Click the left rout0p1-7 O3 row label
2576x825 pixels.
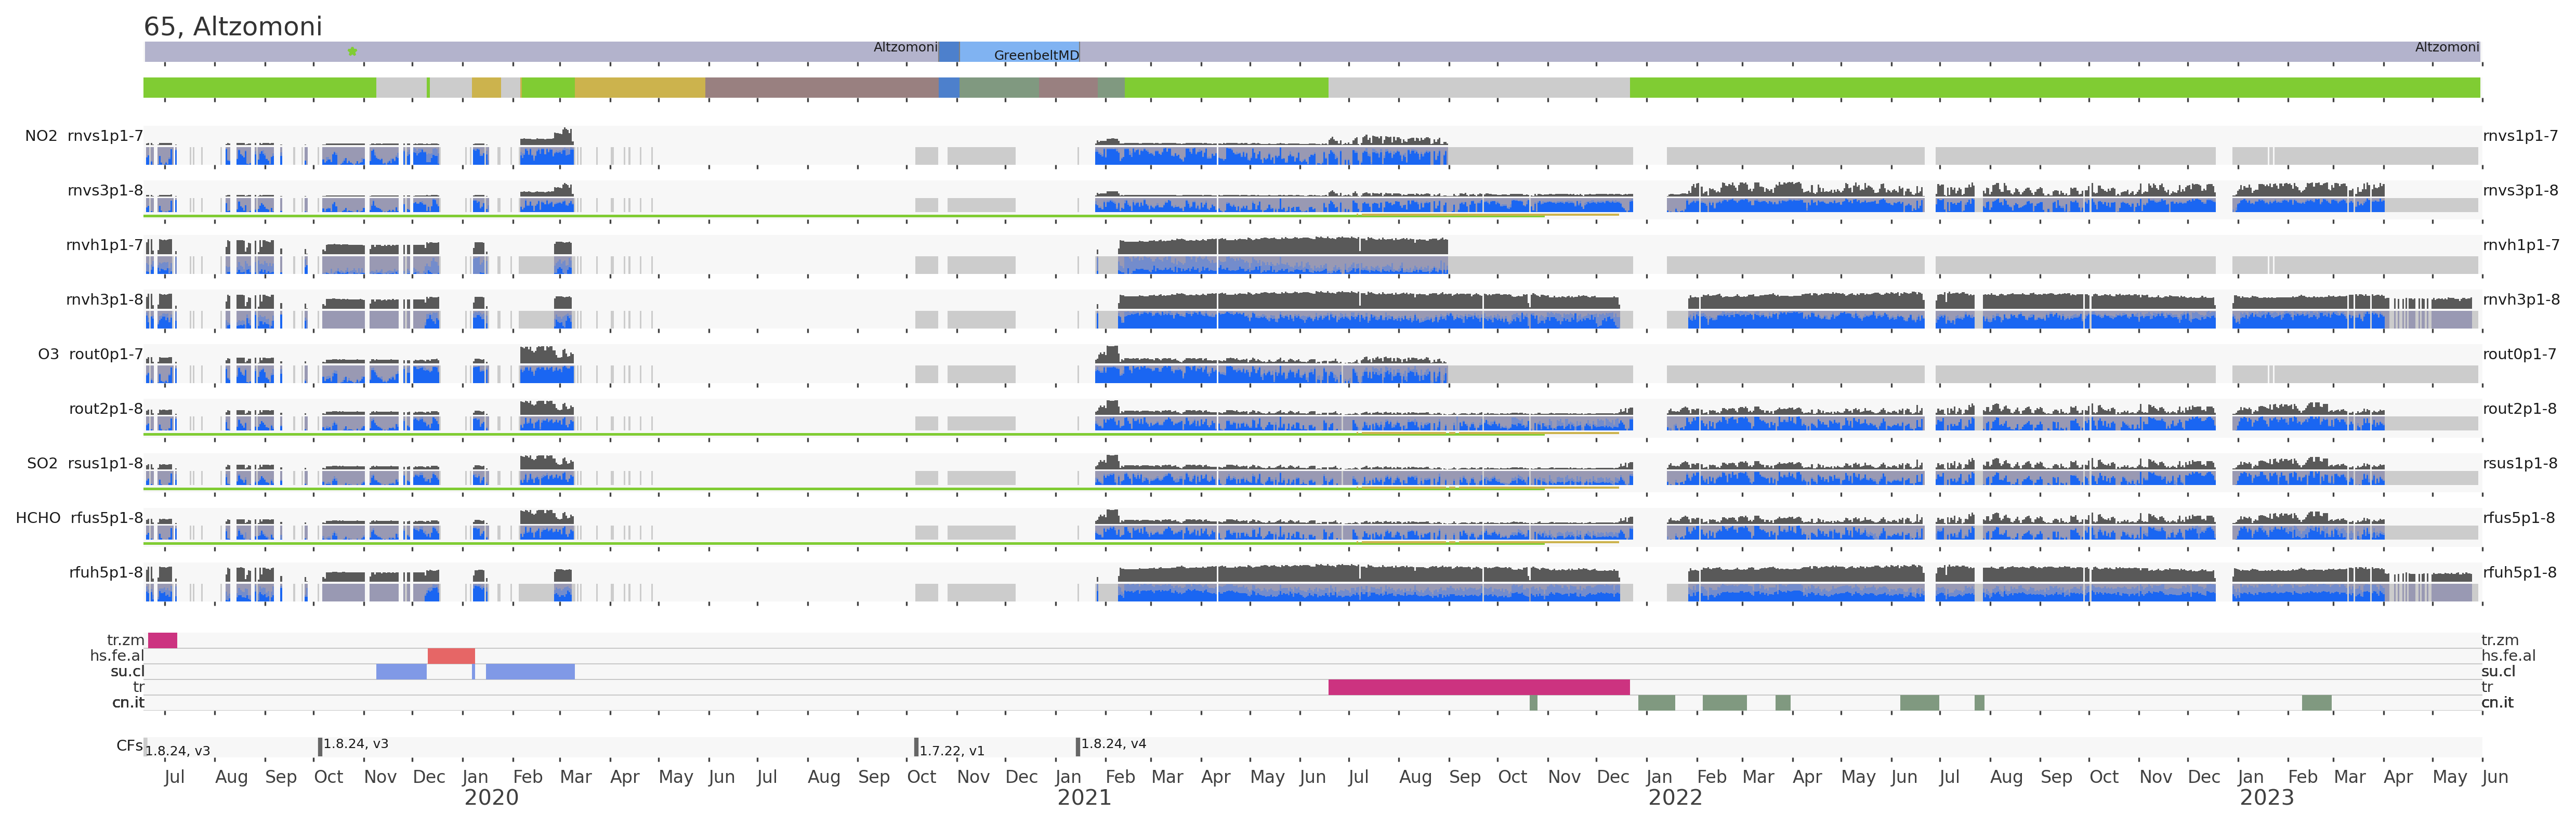coord(105,354)
